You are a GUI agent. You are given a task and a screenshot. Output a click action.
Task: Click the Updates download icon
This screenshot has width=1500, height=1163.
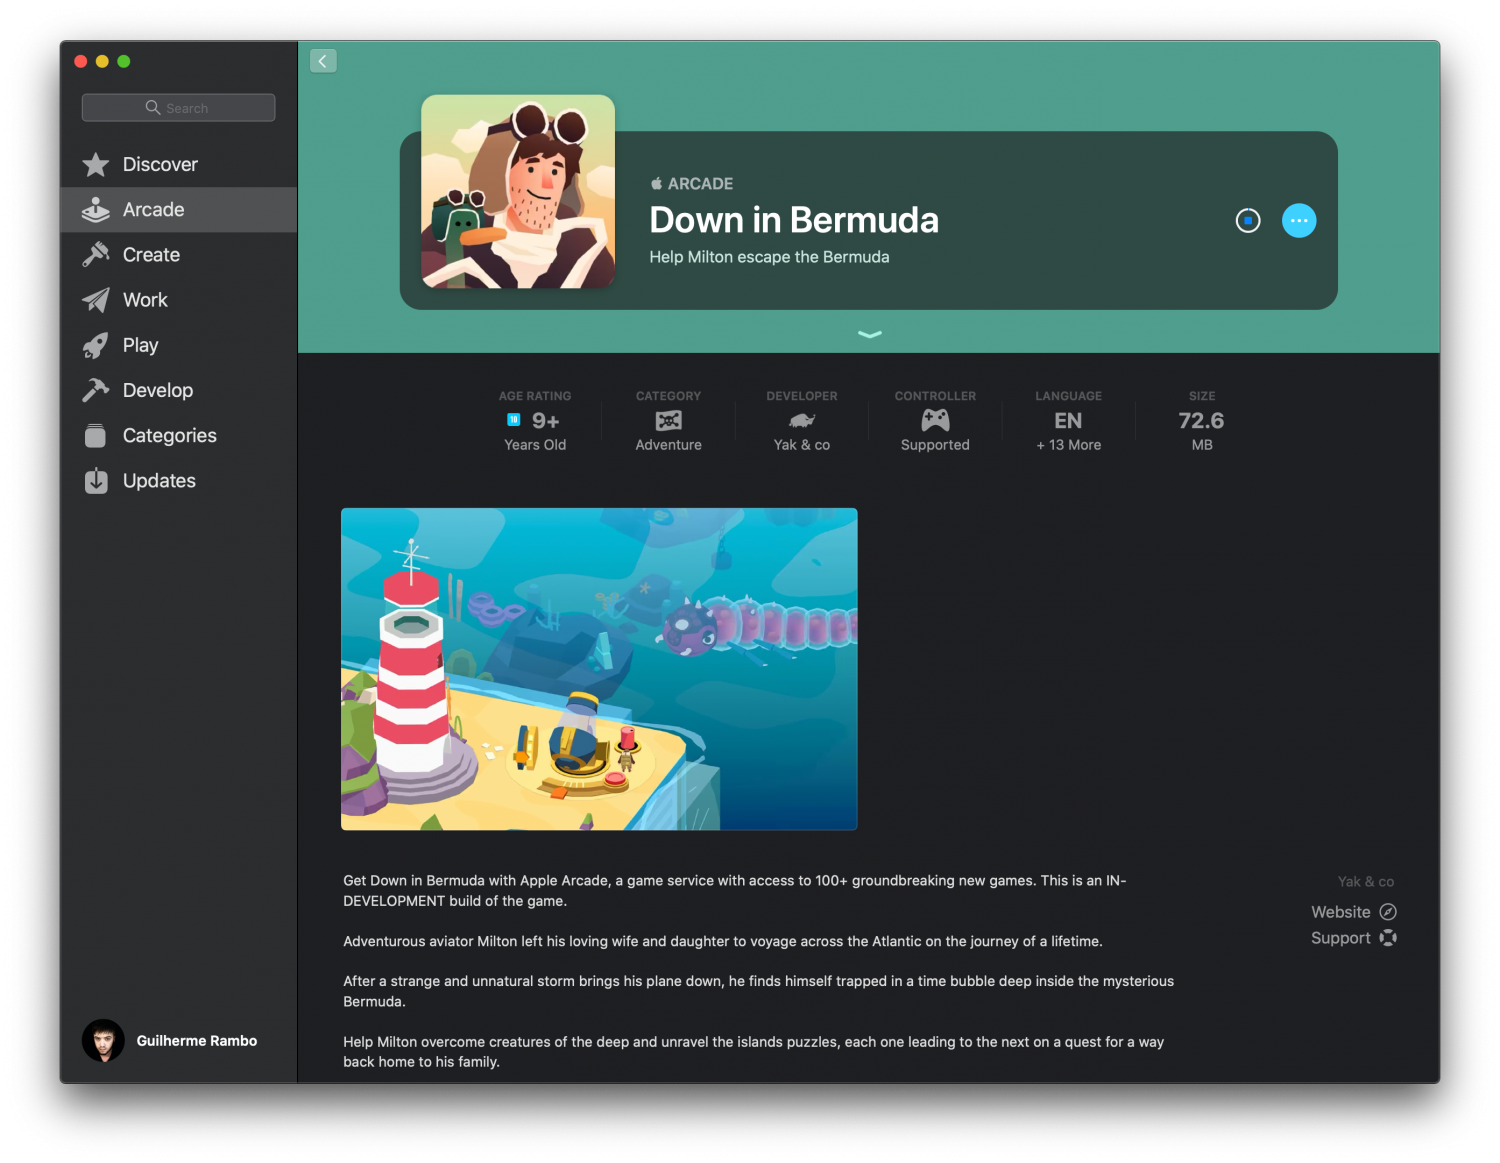point(96,481)
